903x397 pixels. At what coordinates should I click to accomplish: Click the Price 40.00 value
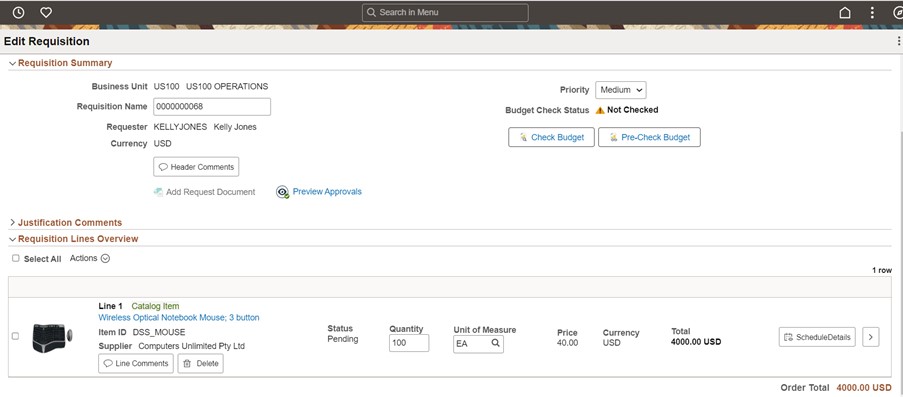click(567, 343)
